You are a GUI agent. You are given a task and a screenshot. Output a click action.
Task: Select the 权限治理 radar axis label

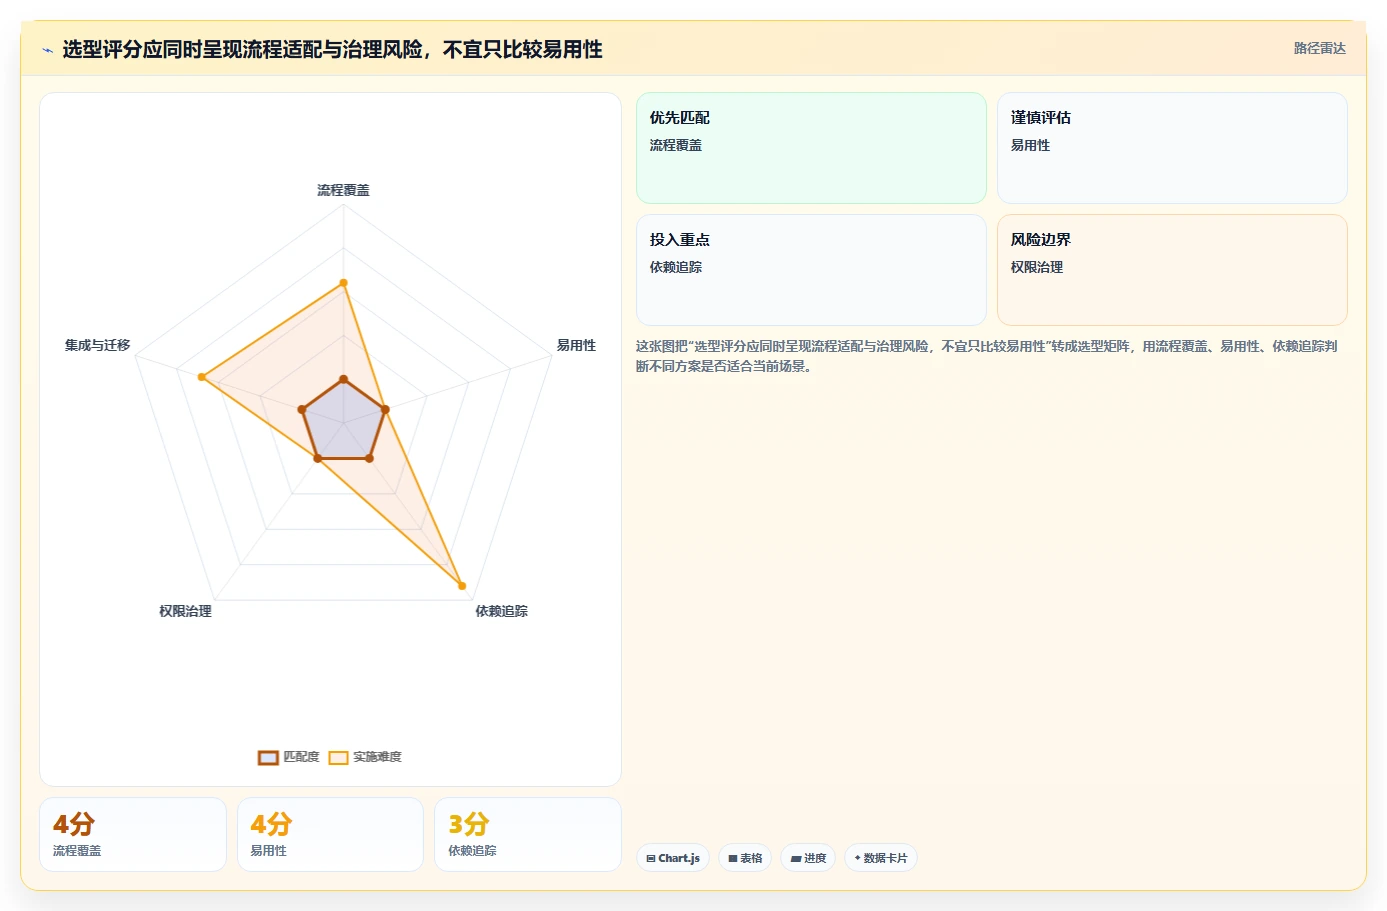pyautogui.click(x=185, y=611)
